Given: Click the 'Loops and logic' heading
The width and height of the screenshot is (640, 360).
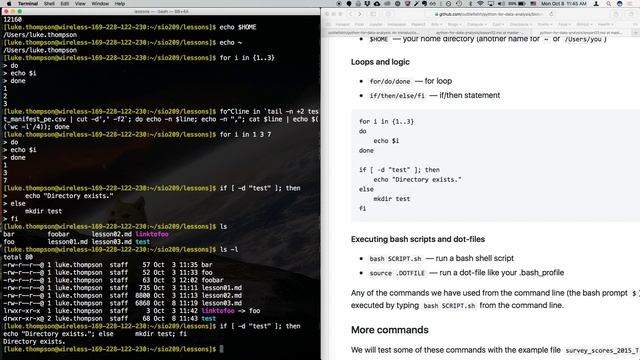Looking at the screenshot, I should click(x=380, y=62).
